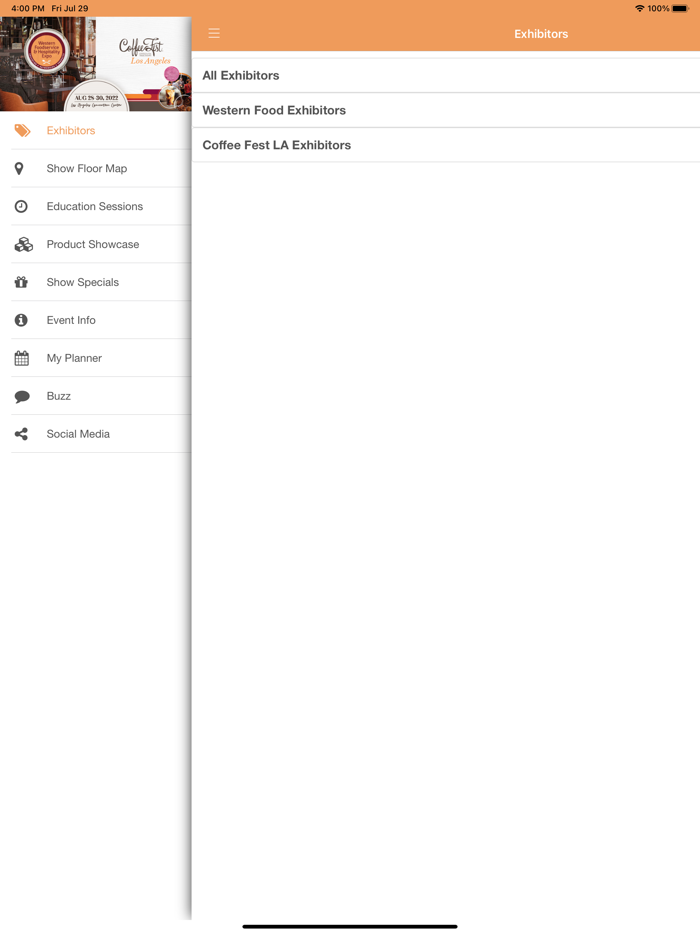Image resolution: width=700 pixels, height=934 pixels.
Task: Click the Buzz speech bubble icon
Action: point(22,397)
